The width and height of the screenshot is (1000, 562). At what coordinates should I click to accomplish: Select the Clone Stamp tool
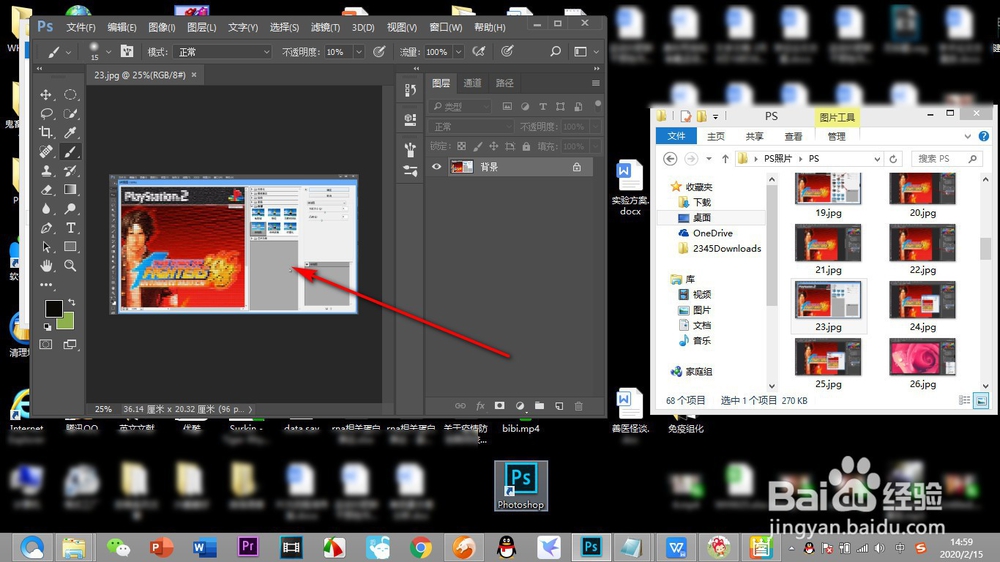pyautogui.click(x=46, y=170)
